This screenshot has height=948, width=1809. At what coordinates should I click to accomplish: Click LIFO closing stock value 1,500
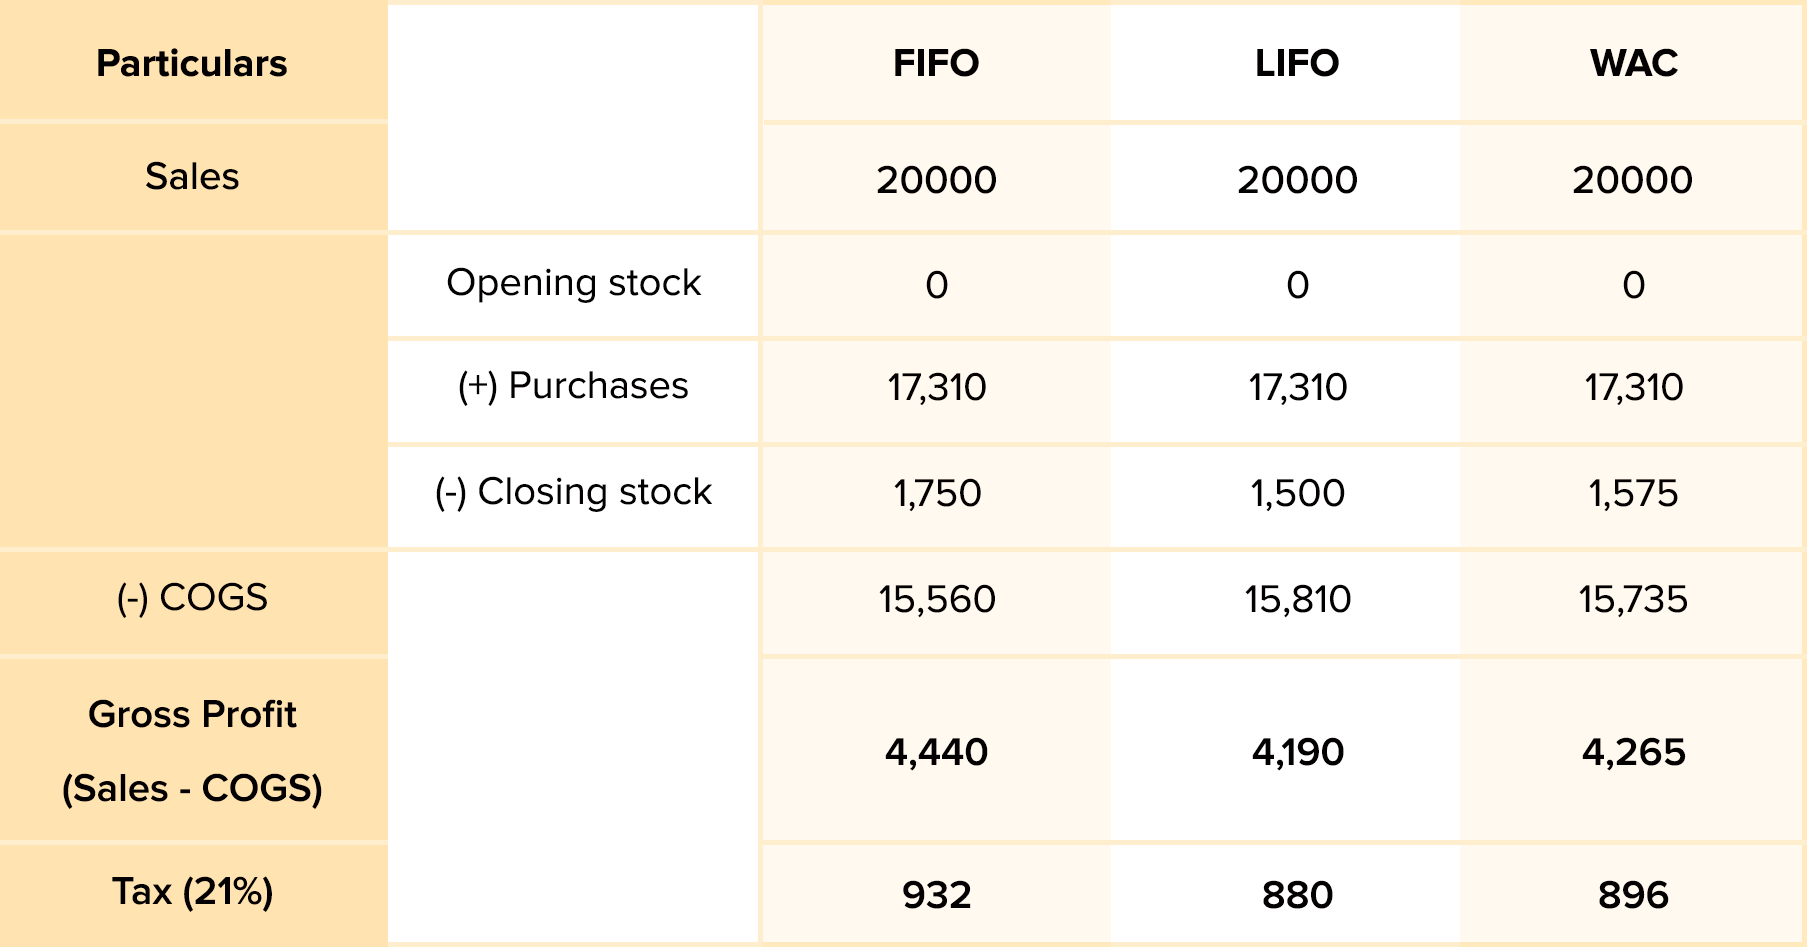[1297, 493]
